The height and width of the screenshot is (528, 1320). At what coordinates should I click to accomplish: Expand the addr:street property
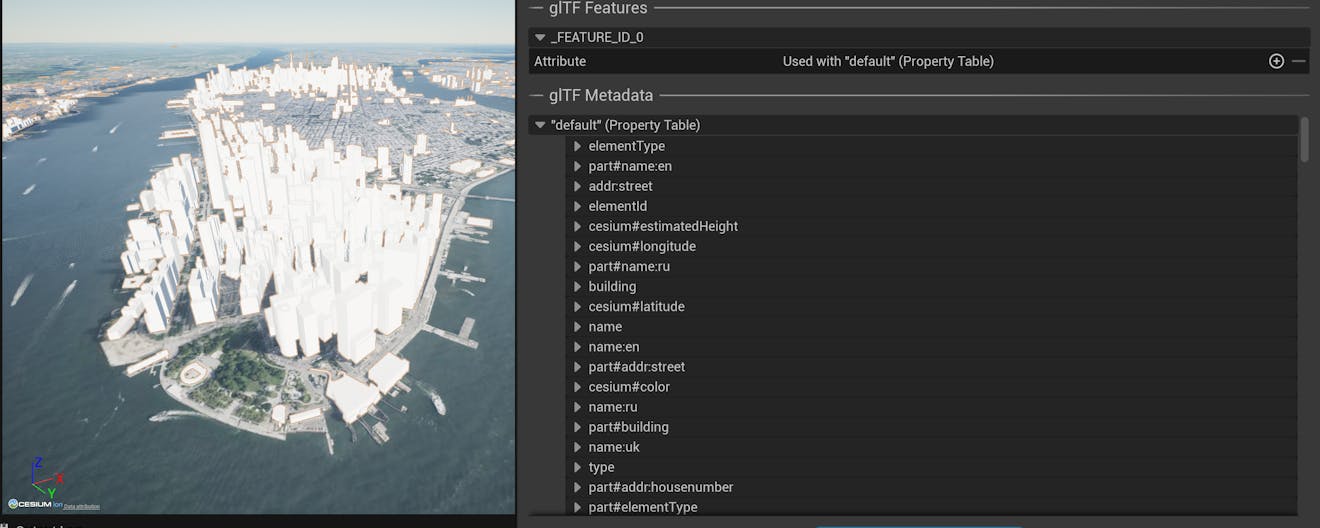coord(578,186)
